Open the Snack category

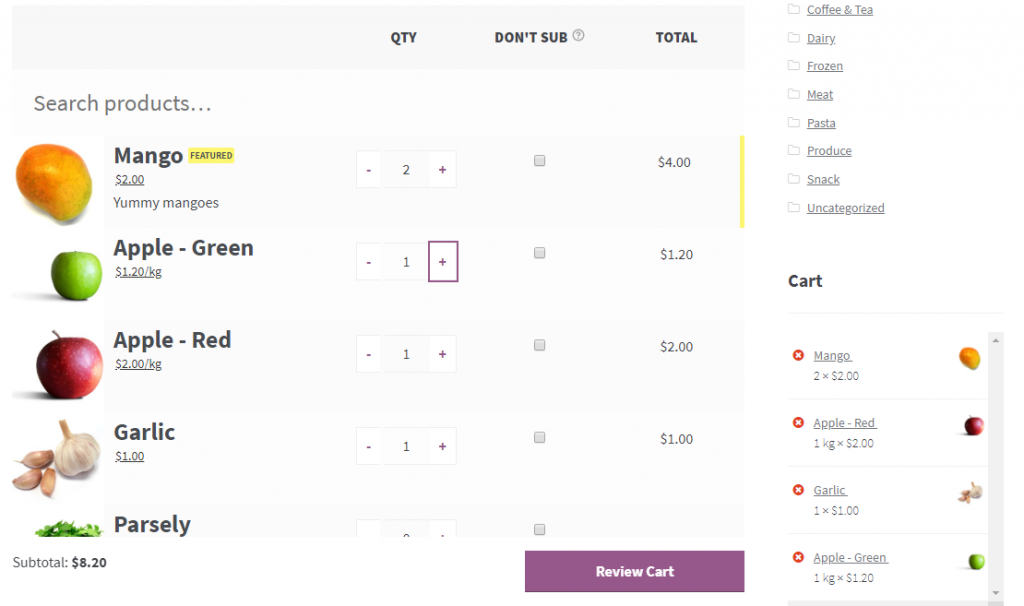pyautogui.click(x=823, y=180)
